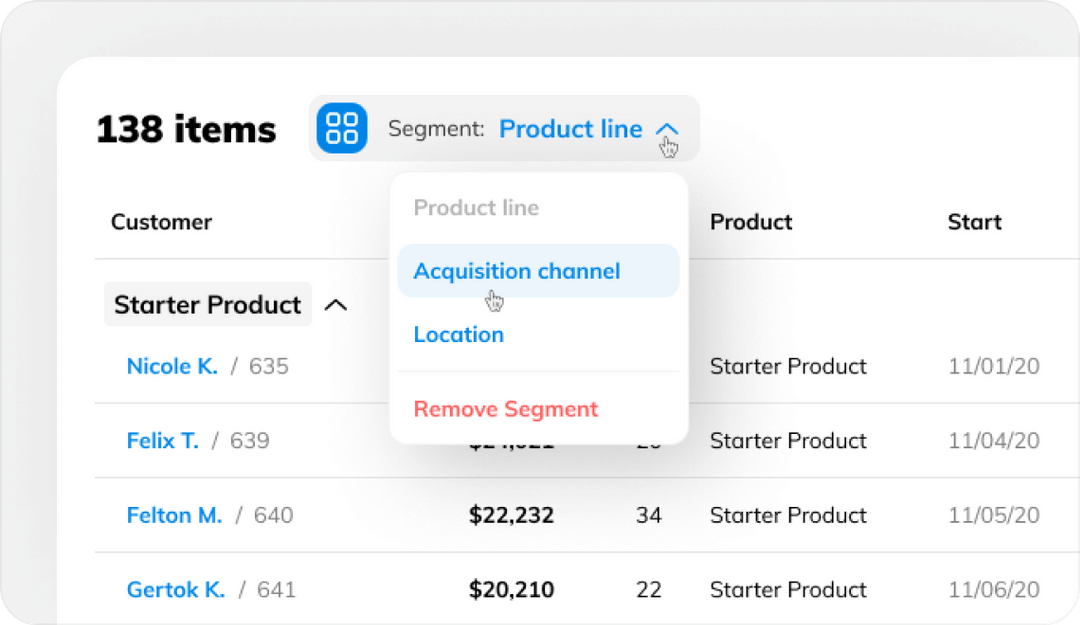Click the Gertok K. customer link

point(176,589)
